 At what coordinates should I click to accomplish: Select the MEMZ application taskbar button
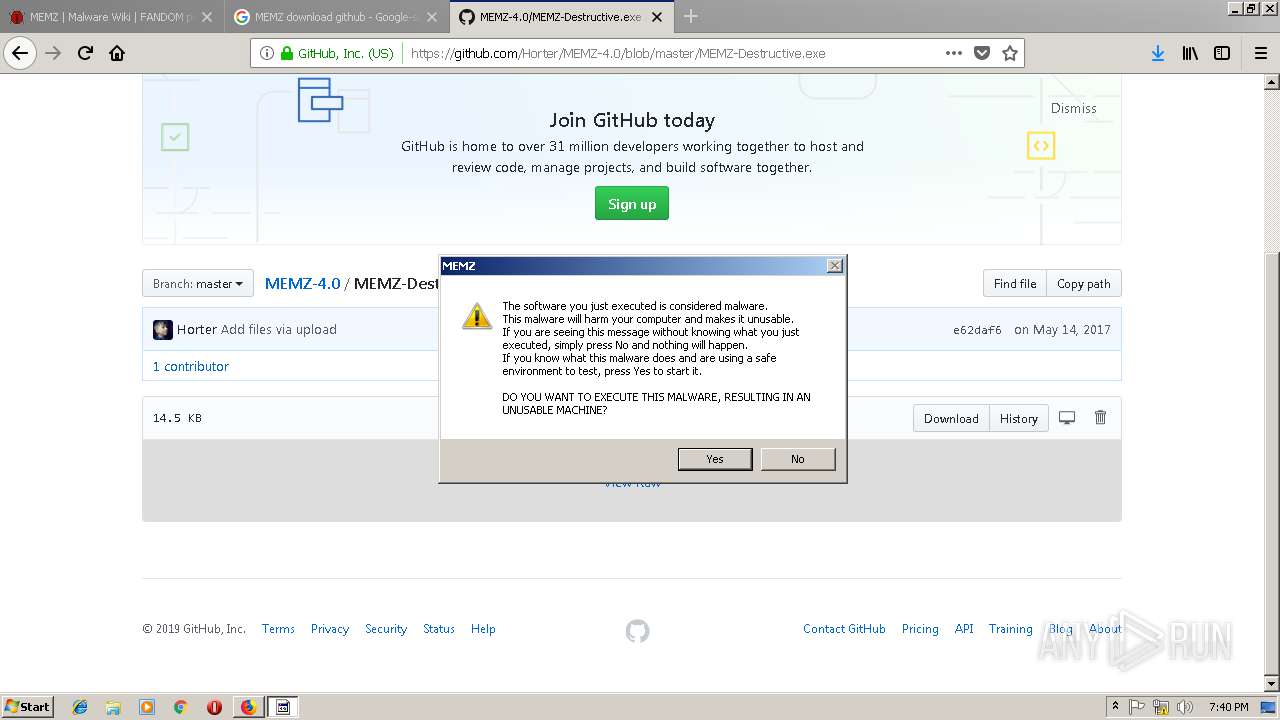click(x=283, y=707)
